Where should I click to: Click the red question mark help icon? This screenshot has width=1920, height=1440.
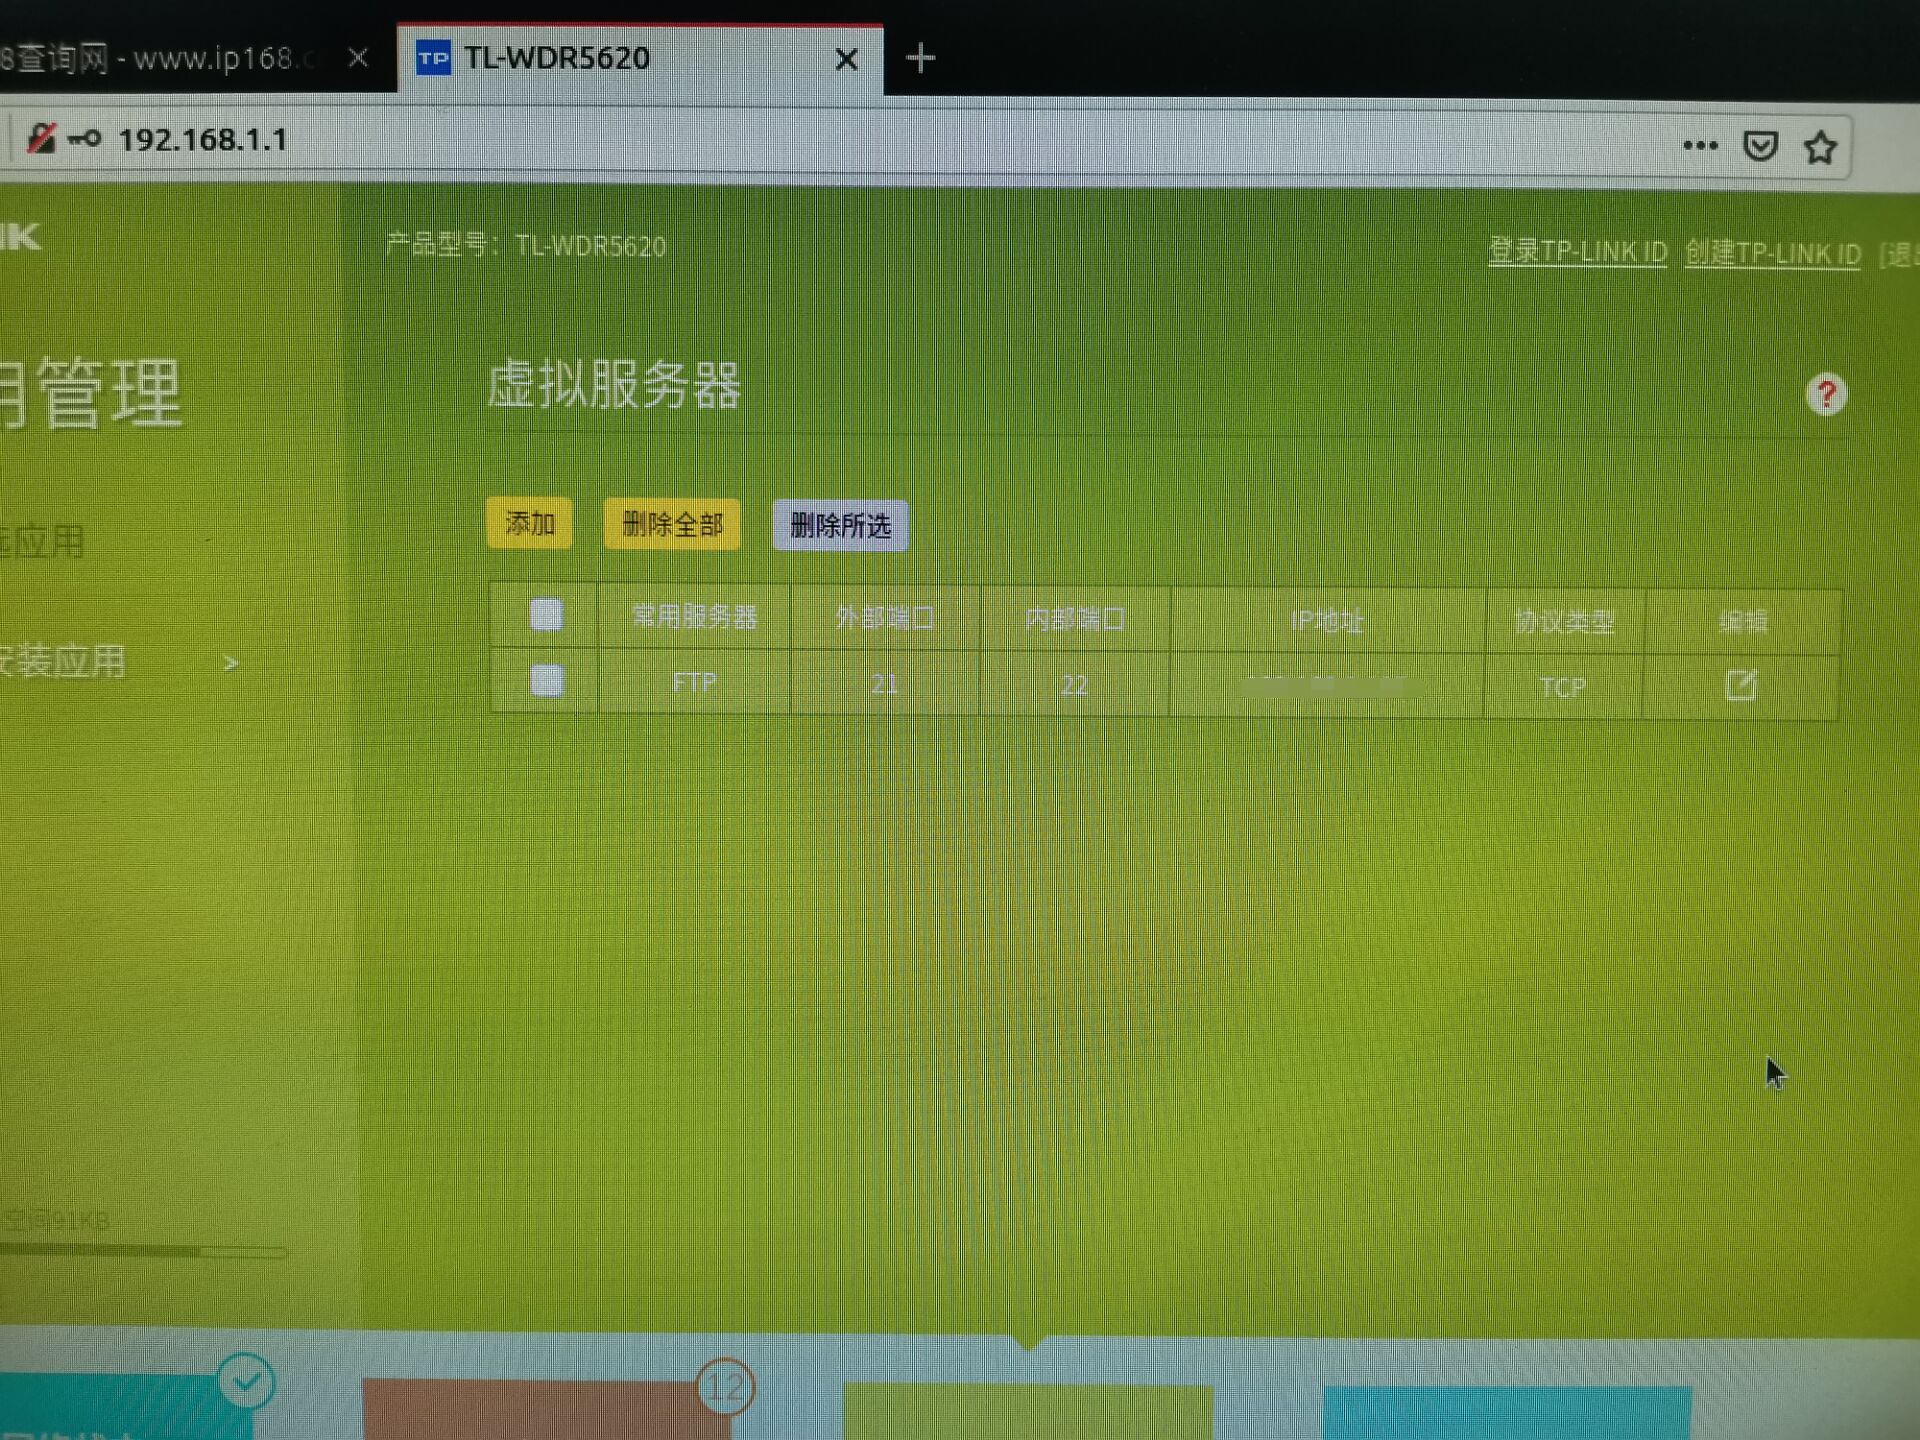click(1826, 395)
